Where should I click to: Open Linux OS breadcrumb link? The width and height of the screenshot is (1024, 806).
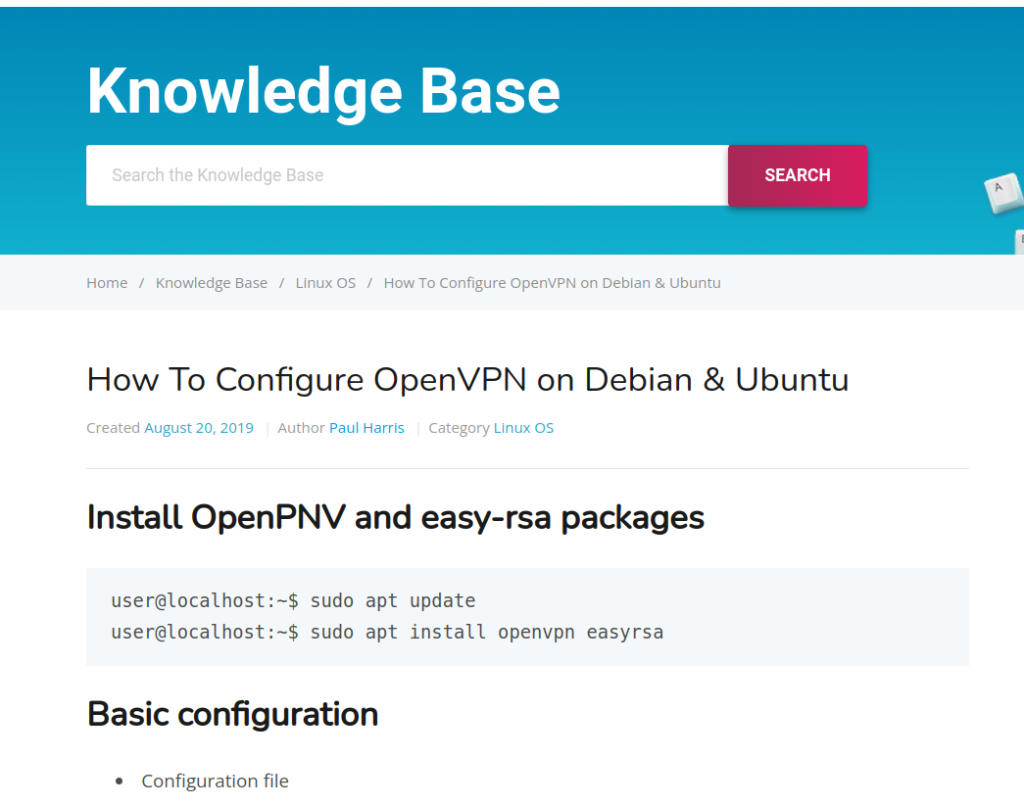(325, 283)
